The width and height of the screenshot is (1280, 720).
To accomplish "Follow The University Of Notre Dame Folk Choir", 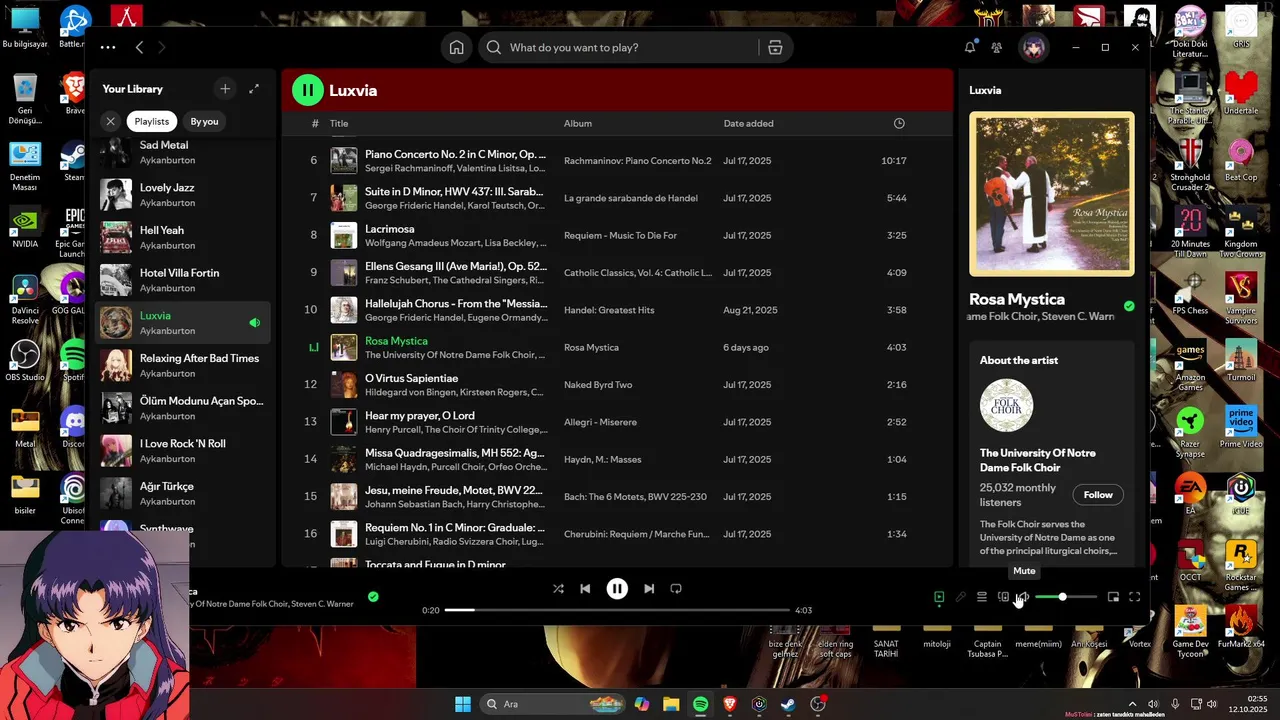I will pos(1098,495).
